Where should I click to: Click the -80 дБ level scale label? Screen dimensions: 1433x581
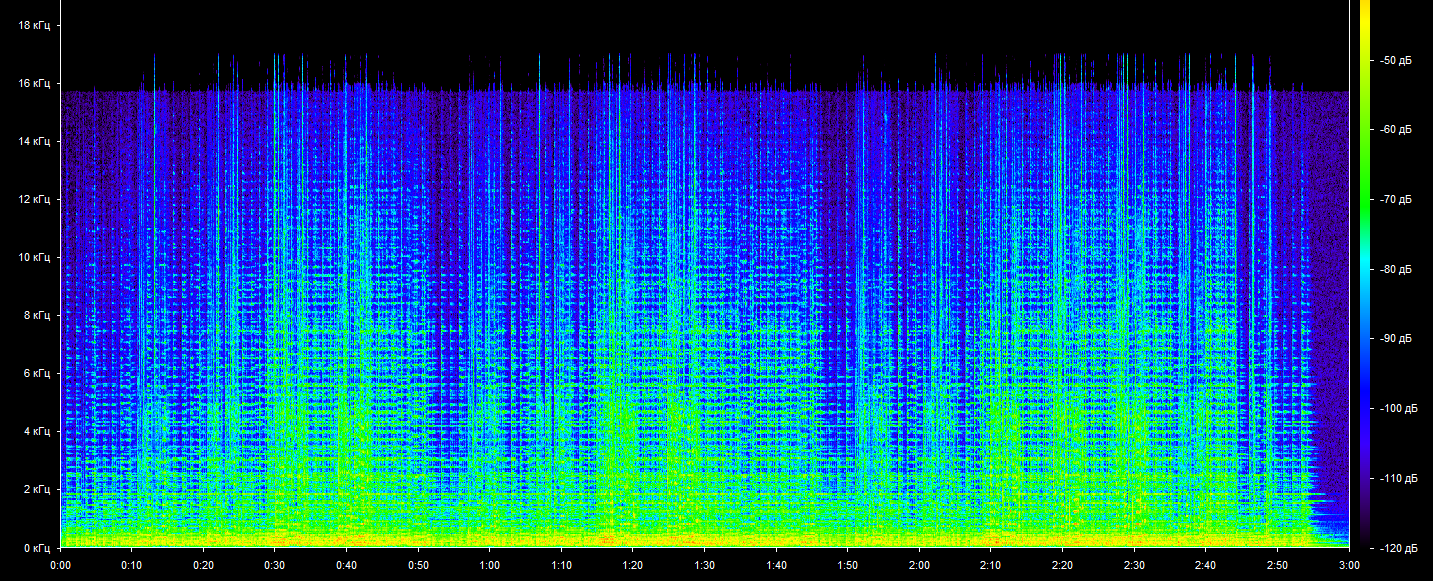click(1396, 269)
